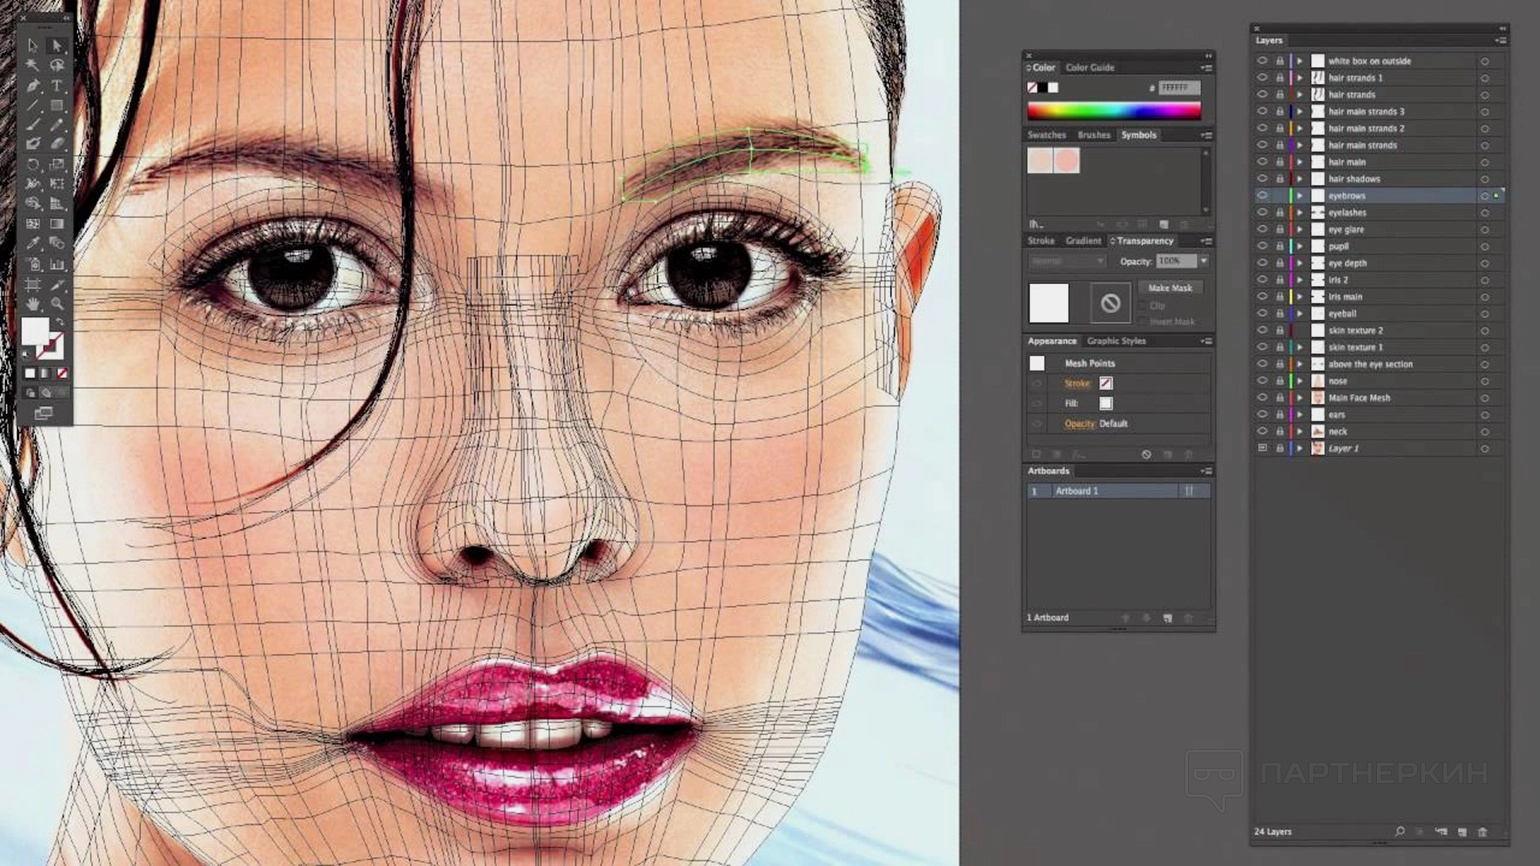This screenshot has width=1540, height=866.
Task: Activate the Eyedropper tool
Action: (33, 244)
